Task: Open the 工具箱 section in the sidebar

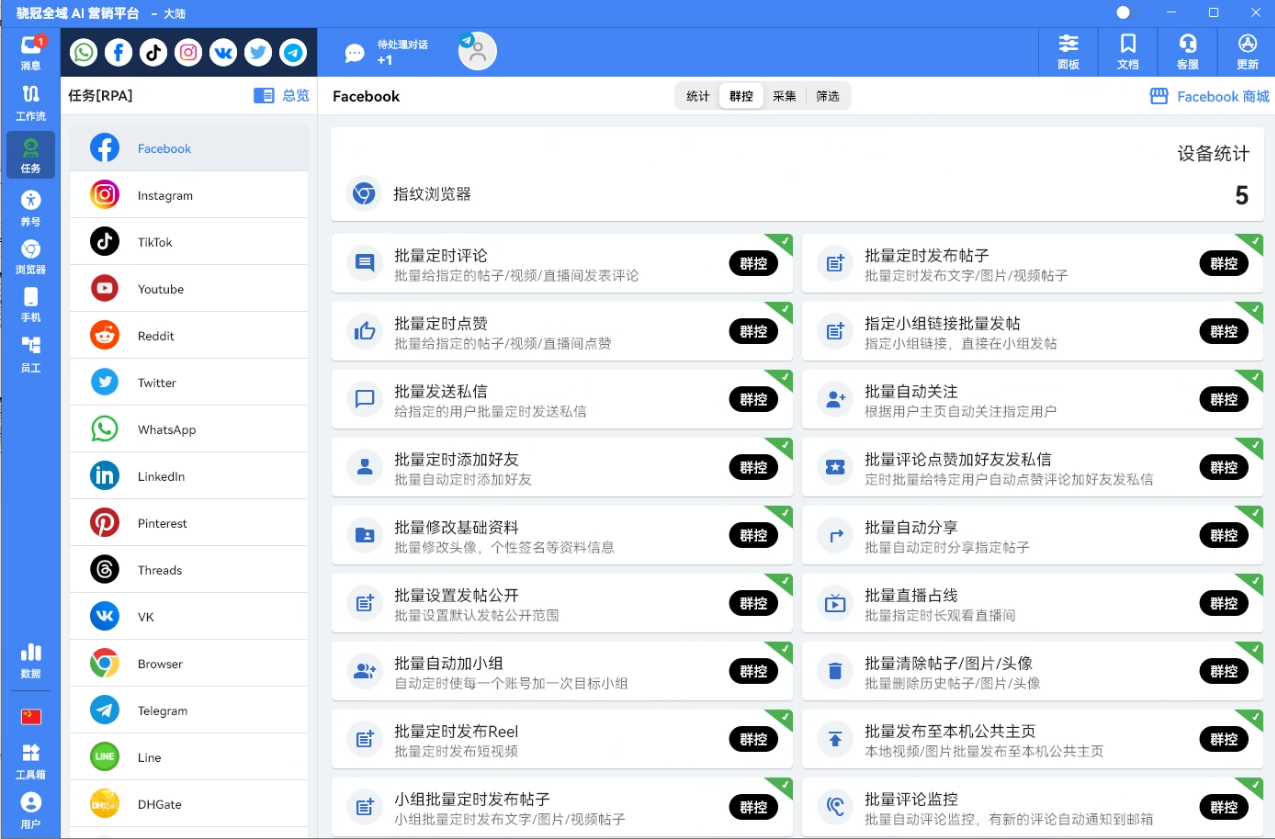Action: coord(30,760)
